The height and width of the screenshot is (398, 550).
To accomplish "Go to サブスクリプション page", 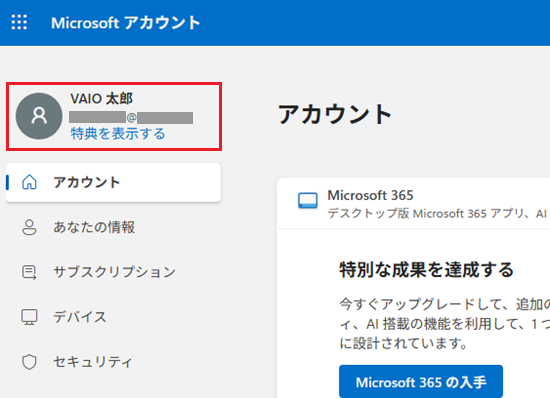I will (113, 272).
